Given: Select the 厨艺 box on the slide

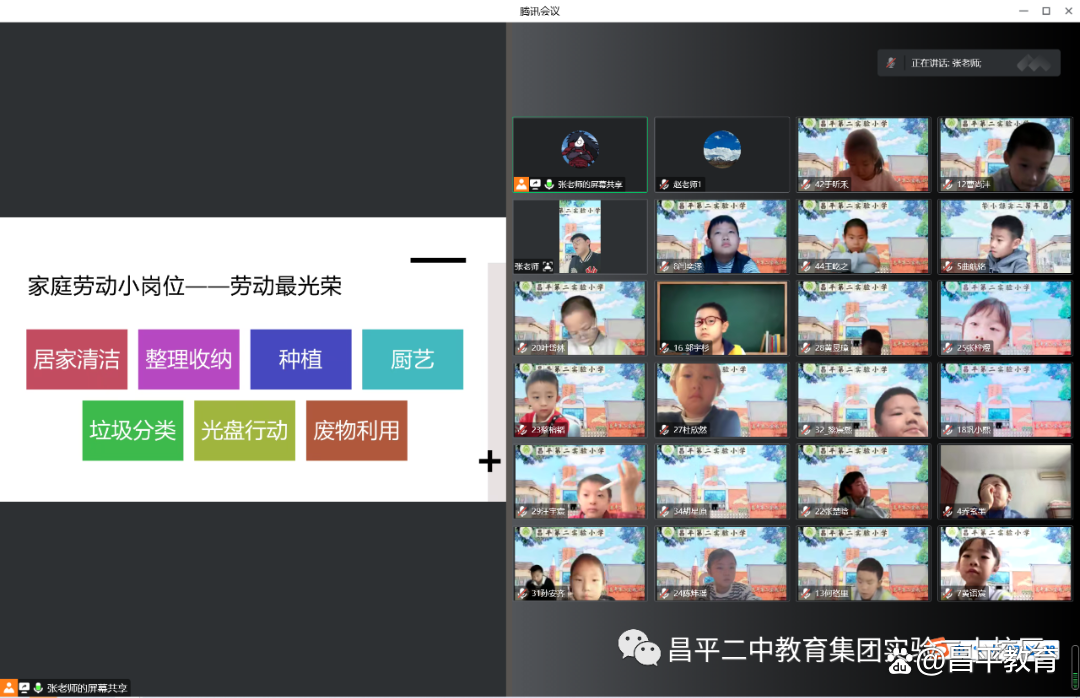Looking at the screenshot, I should 413,359.
